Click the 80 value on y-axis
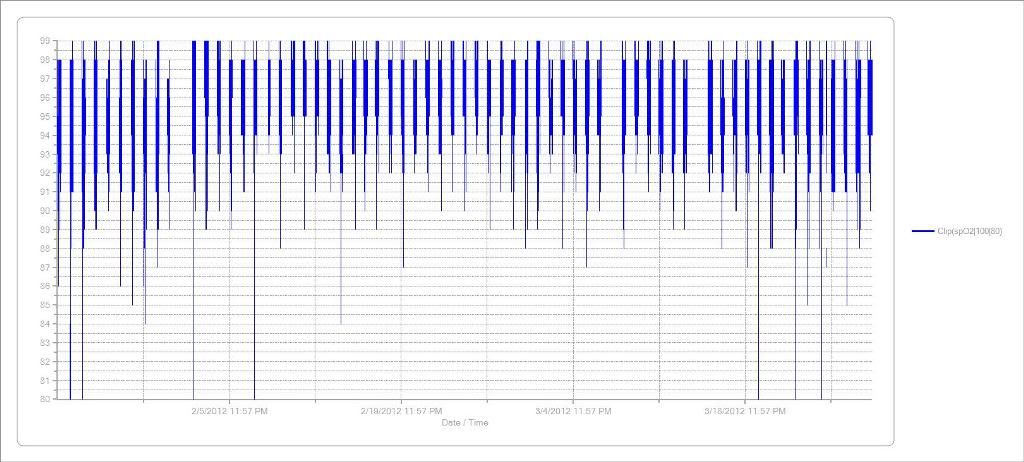 (x=45, y=399)
